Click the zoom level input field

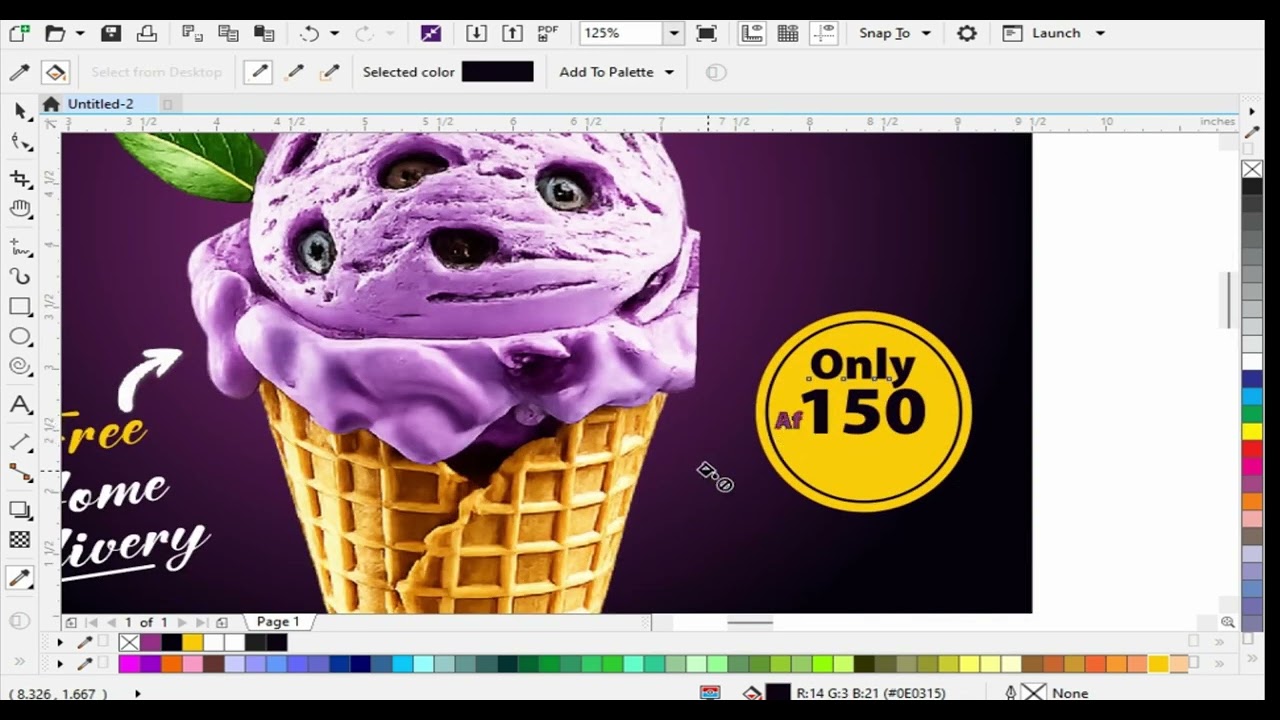coord(620,33)
